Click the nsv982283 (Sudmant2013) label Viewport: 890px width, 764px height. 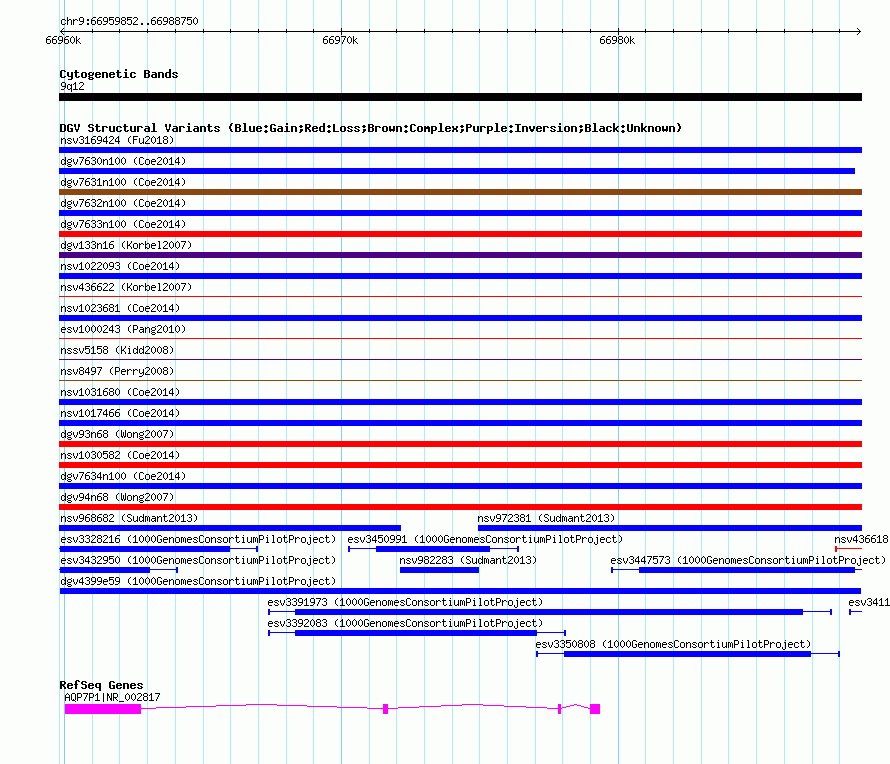coord(468,560)
